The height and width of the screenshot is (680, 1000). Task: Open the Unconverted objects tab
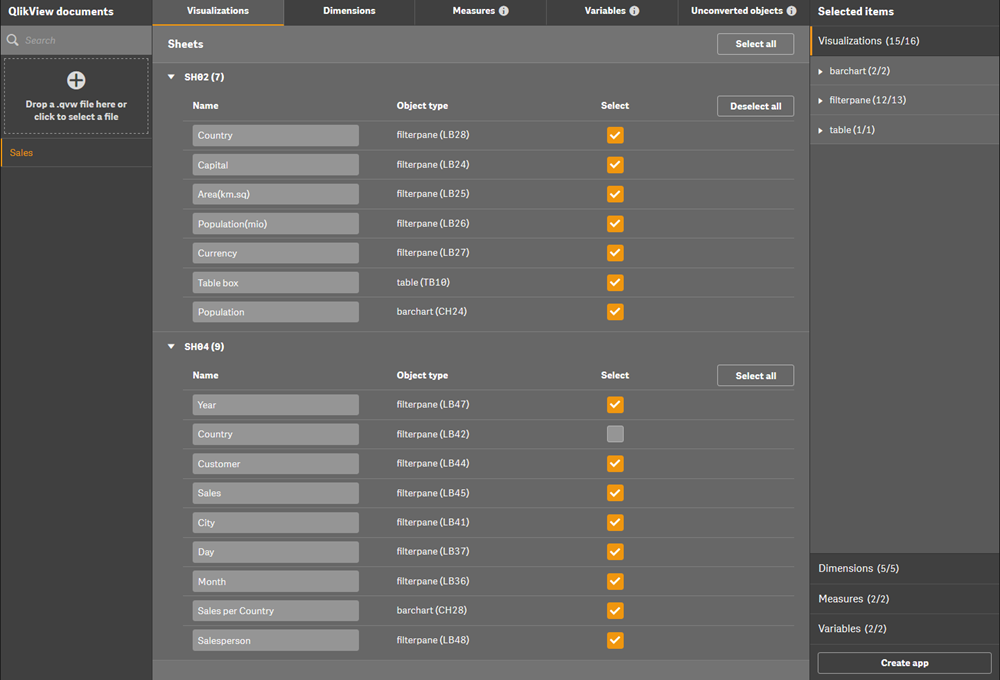point(736,11)
